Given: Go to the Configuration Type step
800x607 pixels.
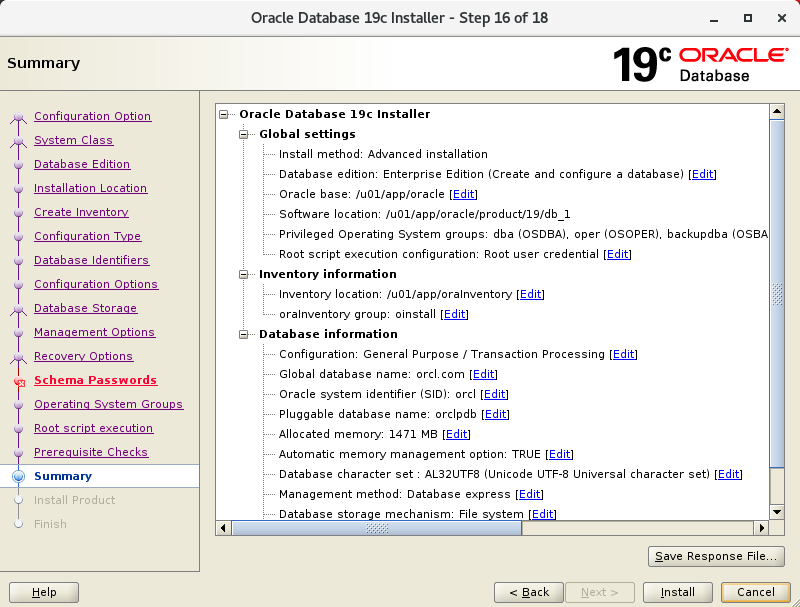Looking at the screenshot, I should pyautogui.click(x=87, y=236).
